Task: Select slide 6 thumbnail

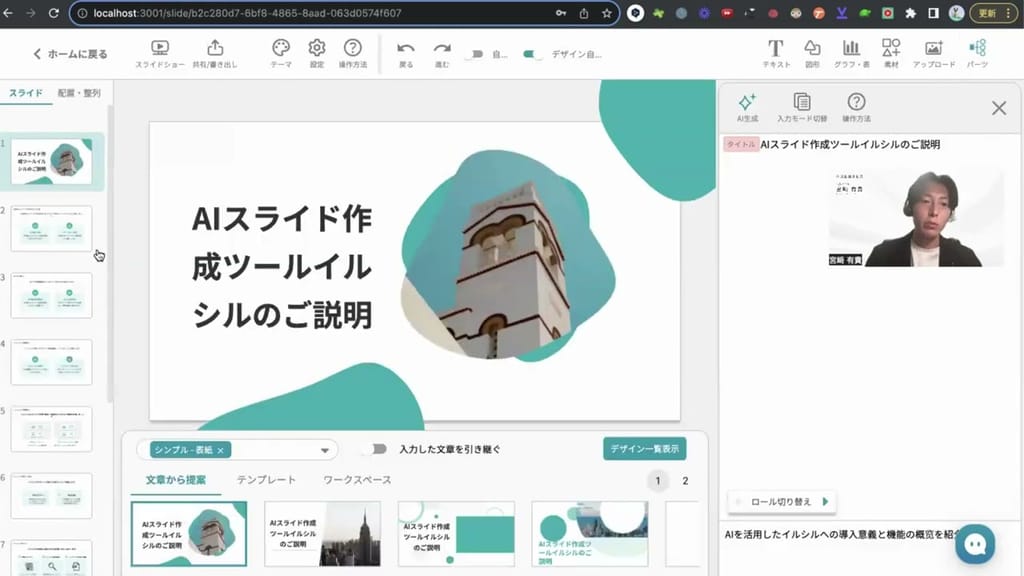Action: 52,496
